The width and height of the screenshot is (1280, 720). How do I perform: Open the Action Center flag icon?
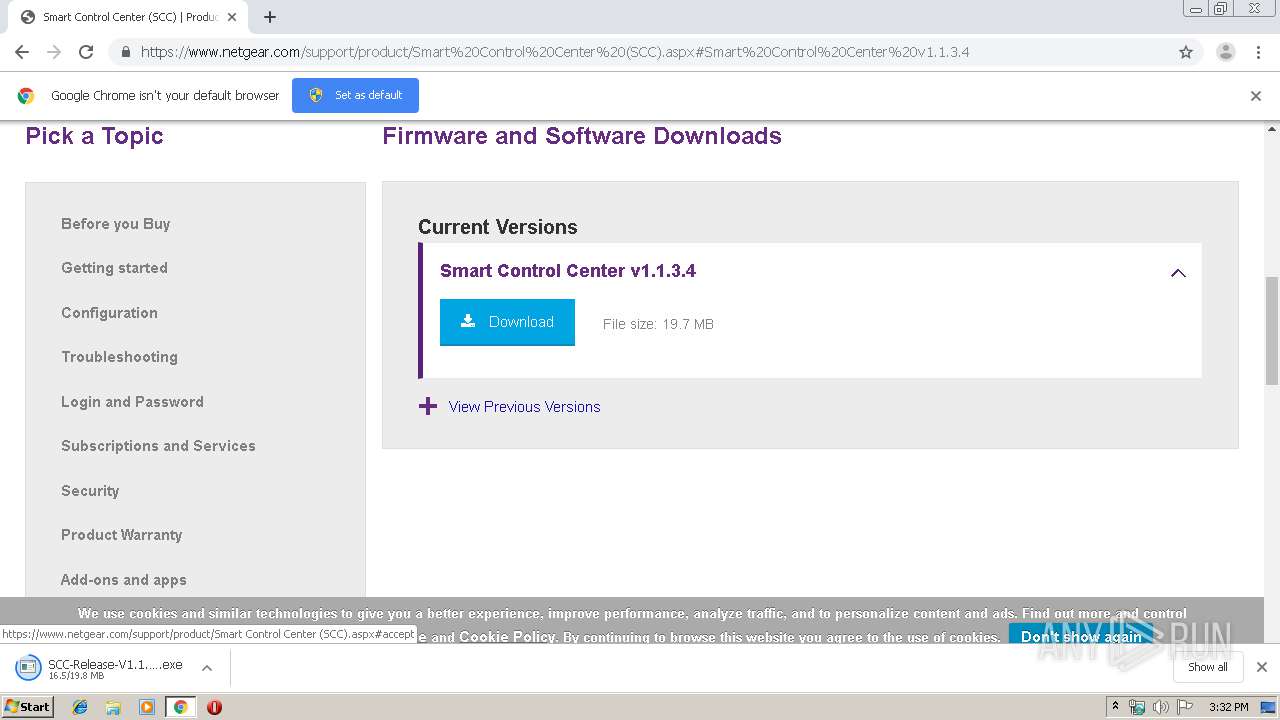1185,707
